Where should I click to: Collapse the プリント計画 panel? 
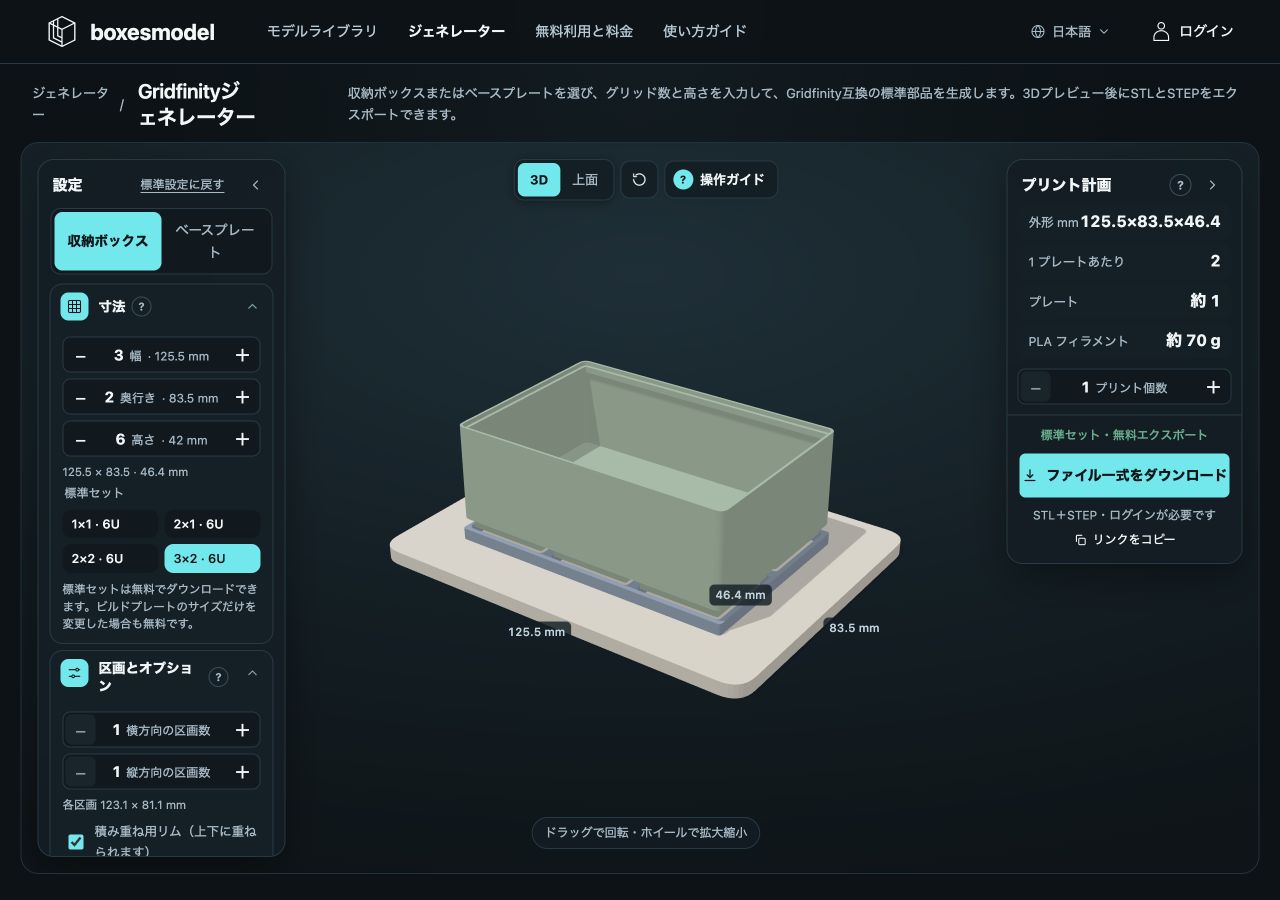(1212, 185)
